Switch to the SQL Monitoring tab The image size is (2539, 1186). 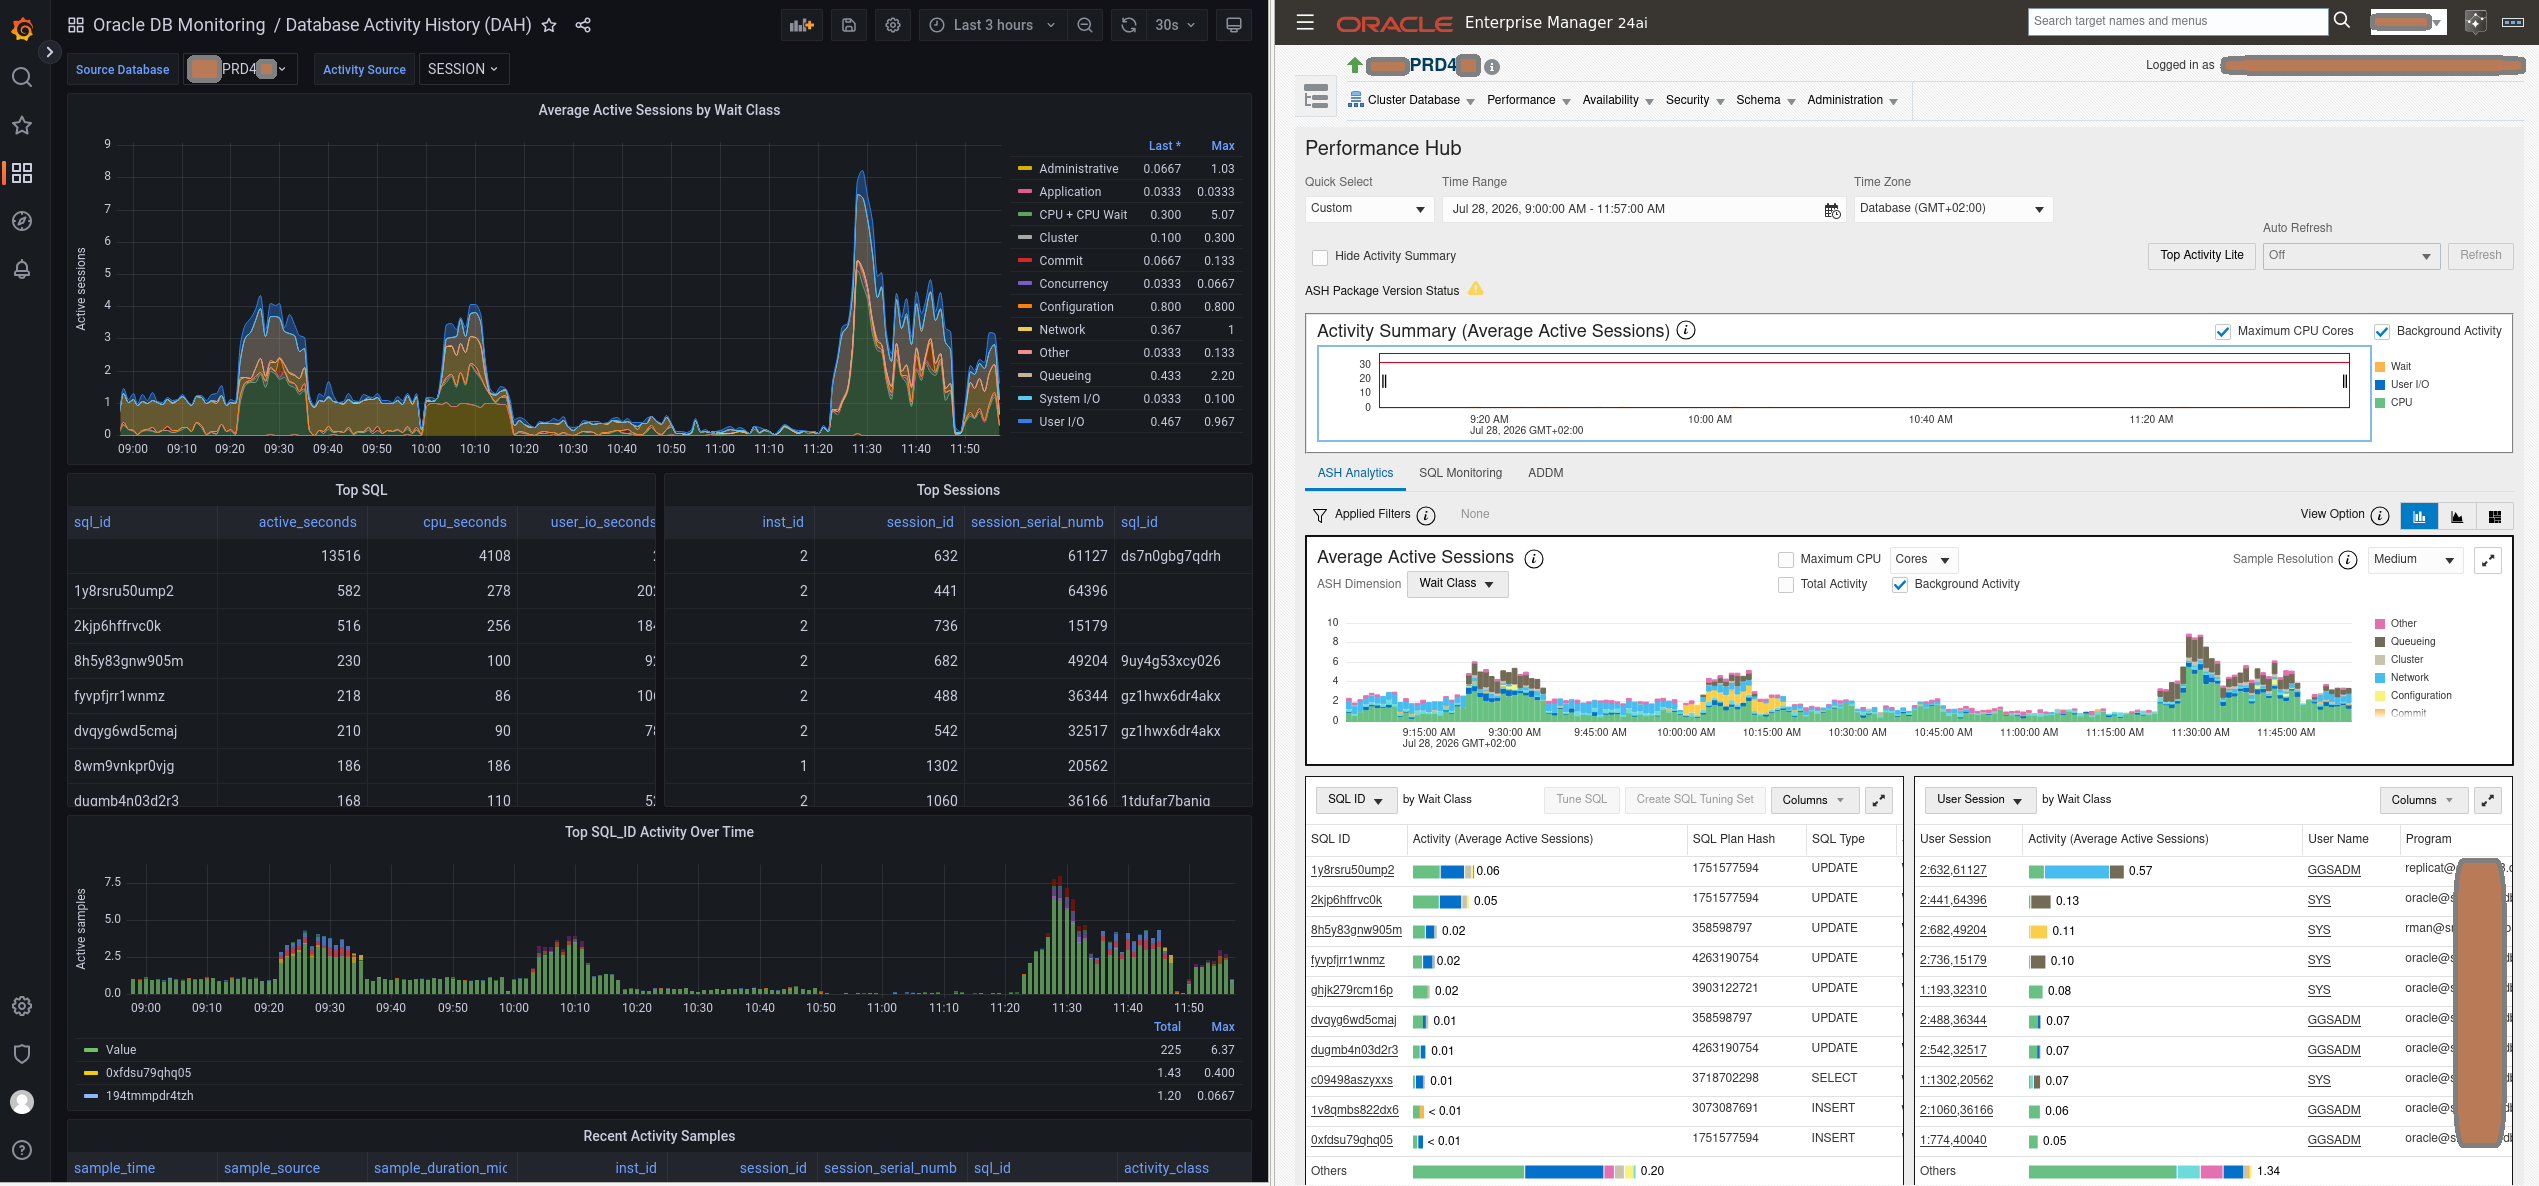point(1460,473)
